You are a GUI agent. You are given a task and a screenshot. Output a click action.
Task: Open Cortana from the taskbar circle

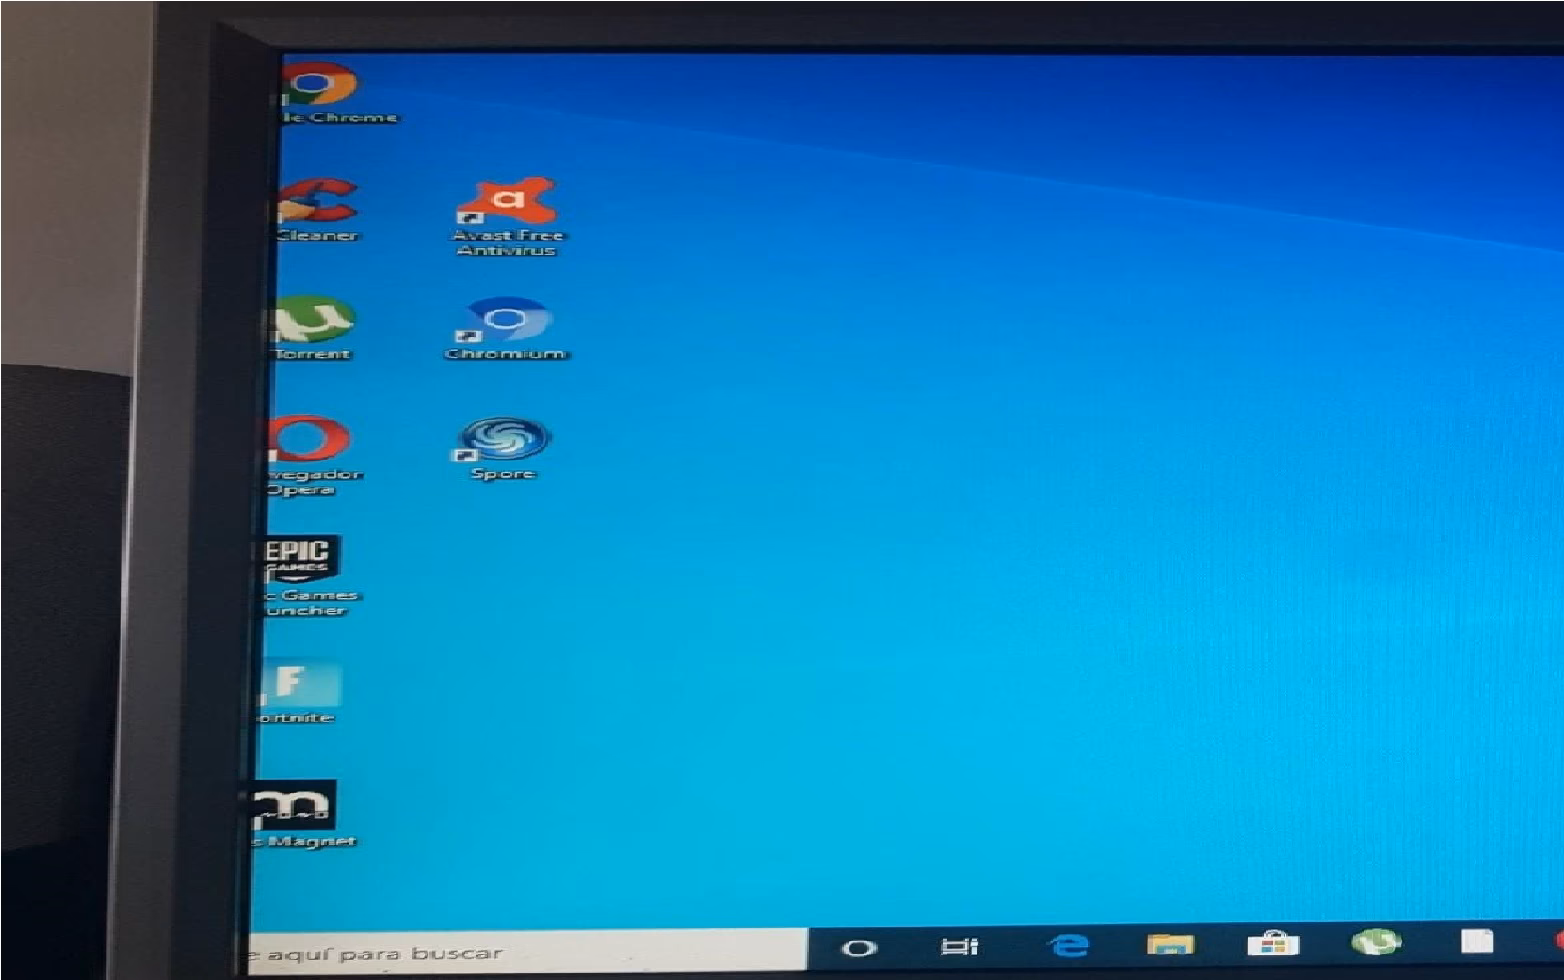coord(859,947)
